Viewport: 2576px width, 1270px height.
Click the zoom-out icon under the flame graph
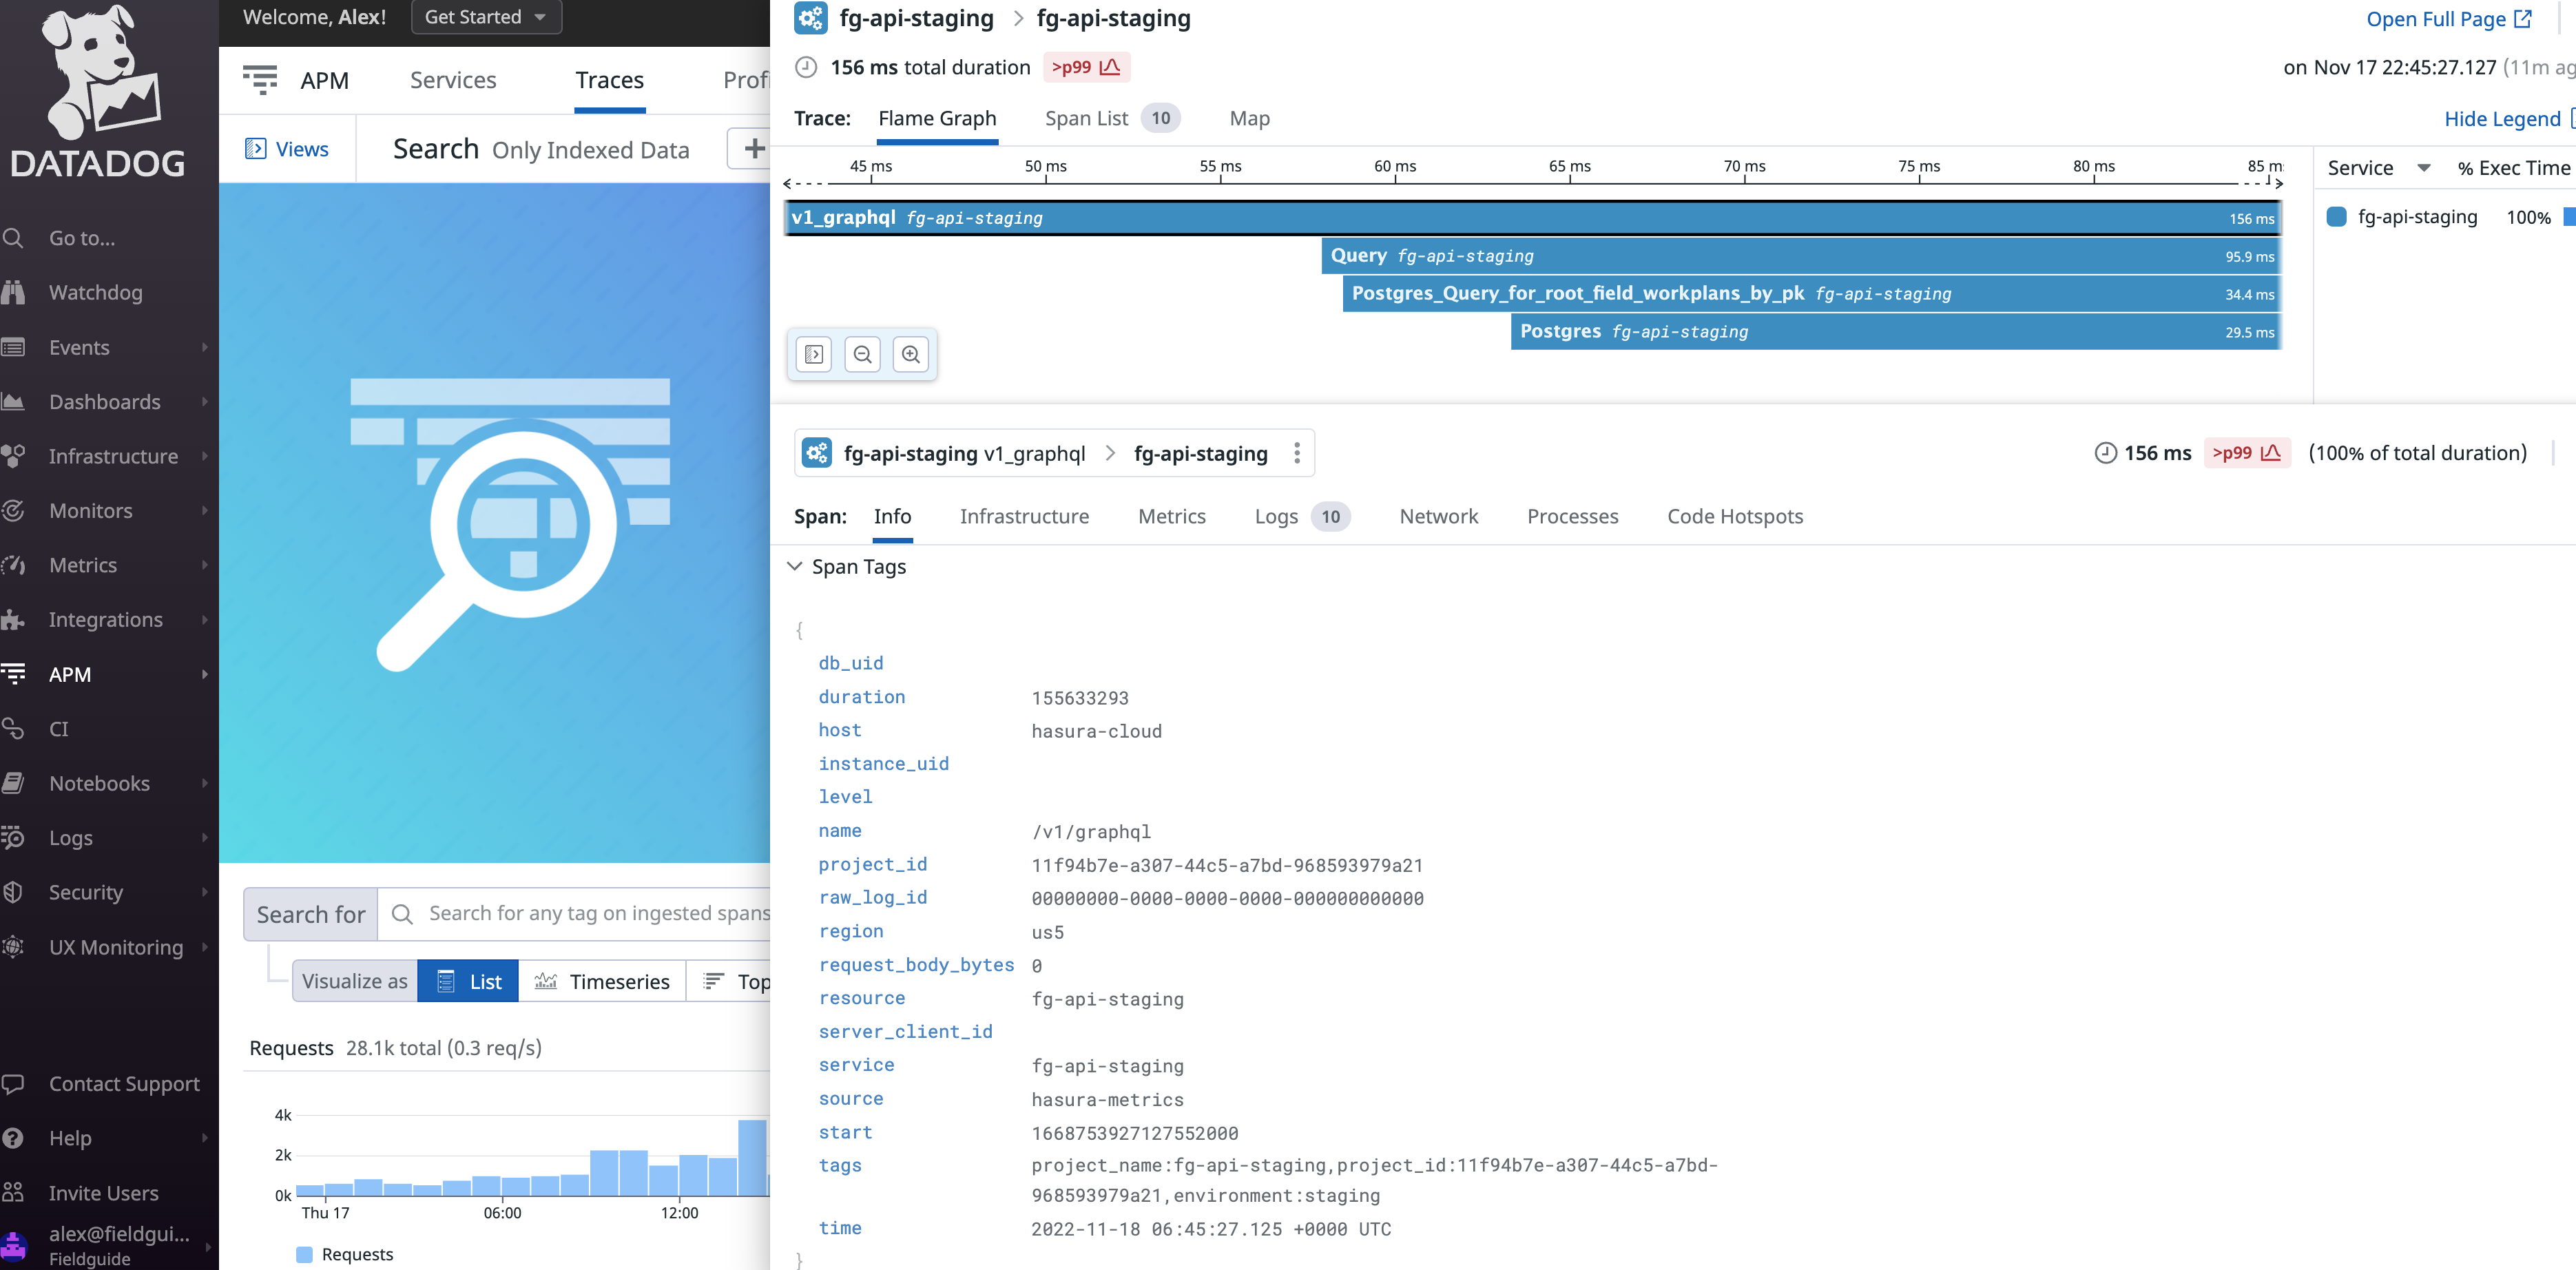point(862,354)
